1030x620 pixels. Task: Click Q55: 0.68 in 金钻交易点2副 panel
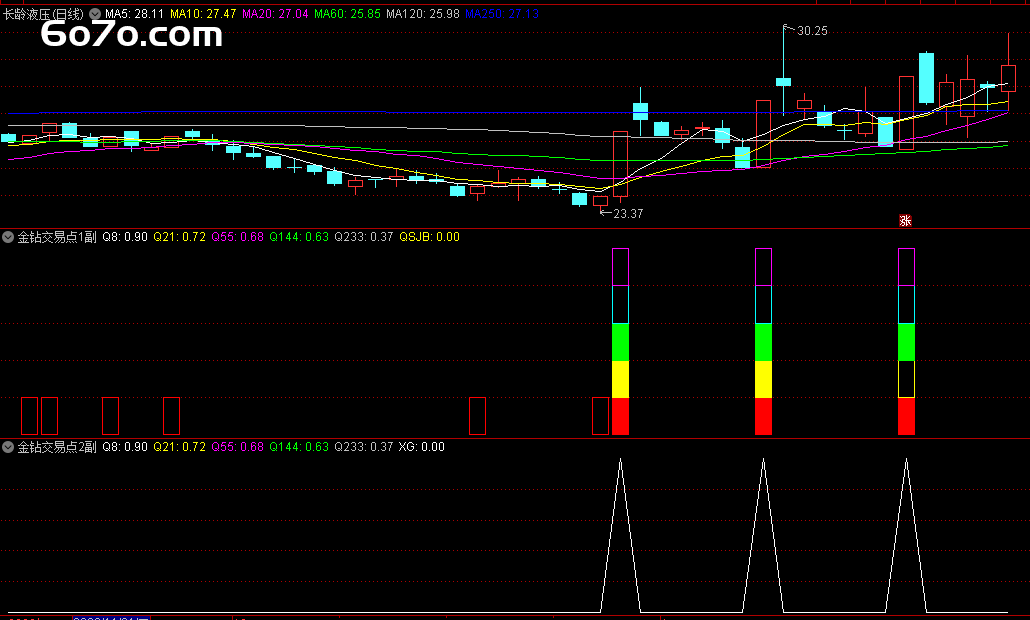tap(237, 447)
